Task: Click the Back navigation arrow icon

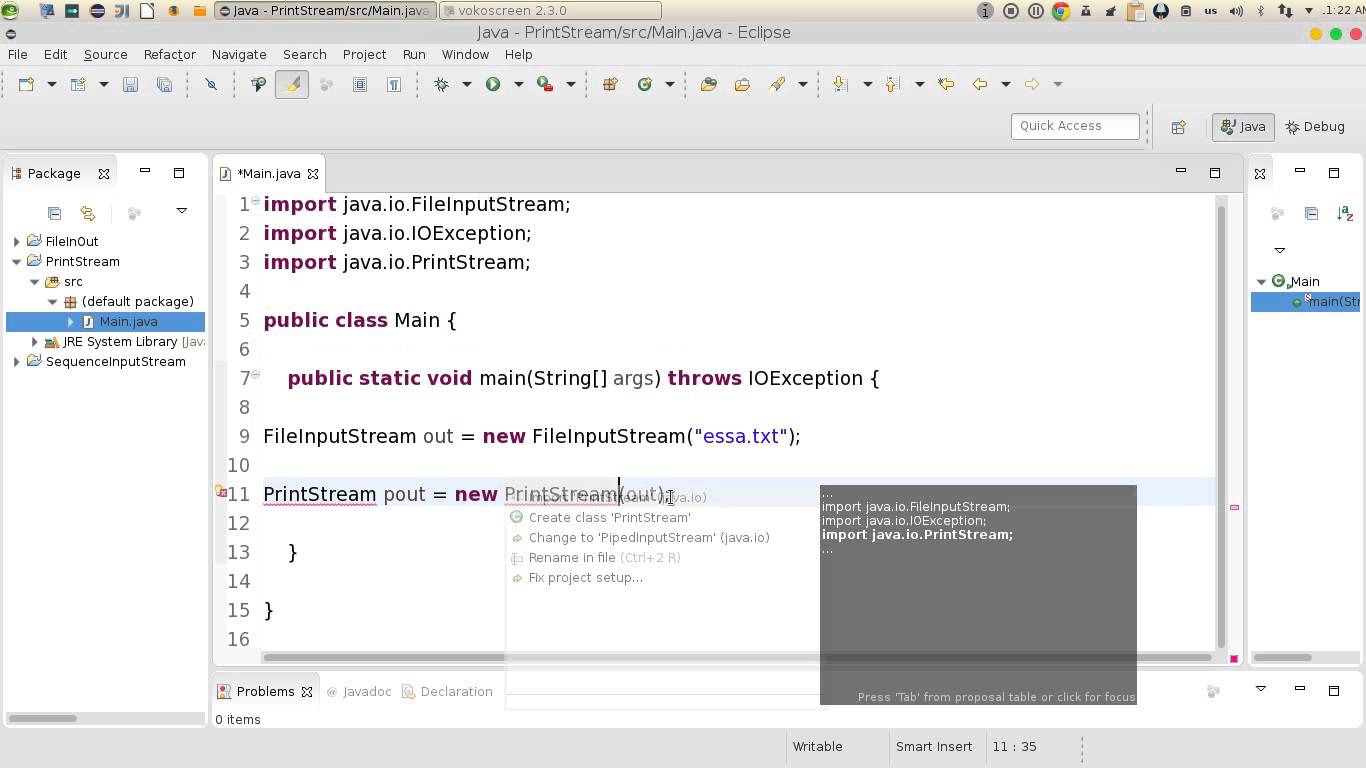Action: point(979,84)
